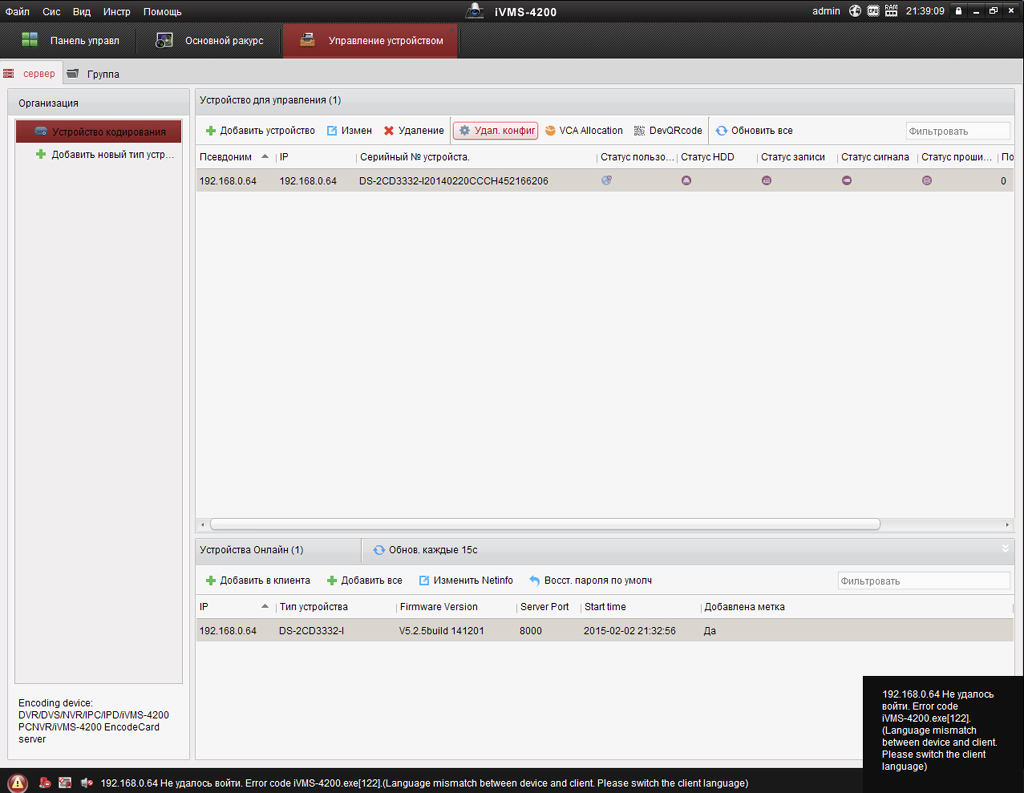The image size is (1024, 793).
Task: Open the Инстр menu
Action: (x=116, y=12)
